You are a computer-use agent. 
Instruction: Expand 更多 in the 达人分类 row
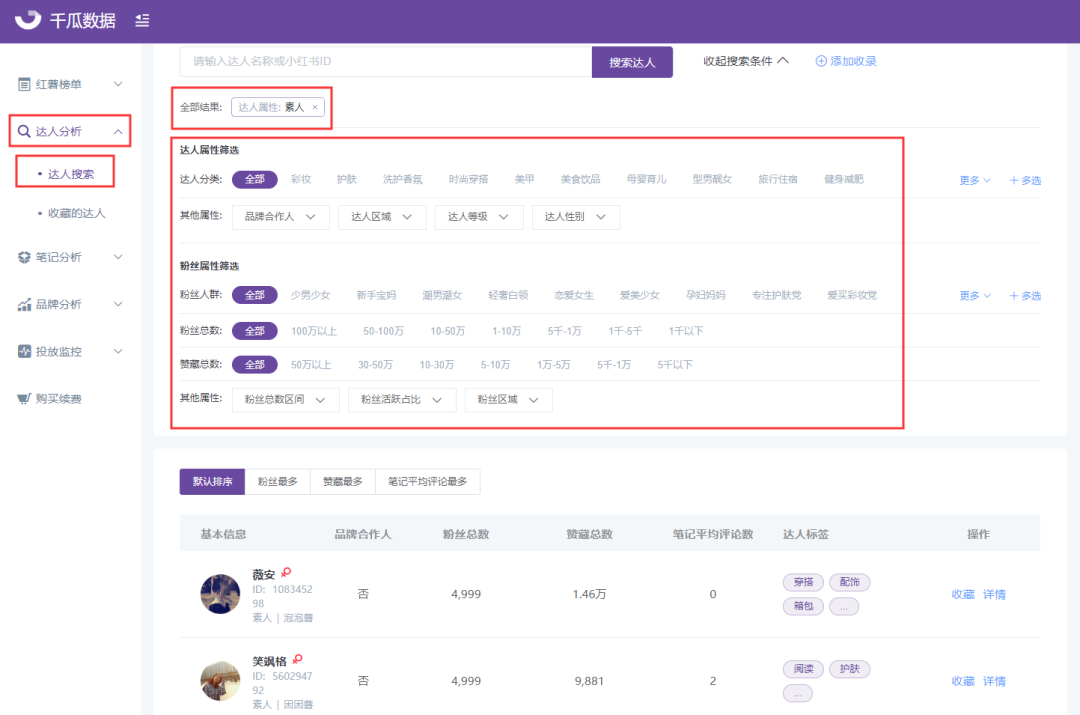tap(975, 180)
